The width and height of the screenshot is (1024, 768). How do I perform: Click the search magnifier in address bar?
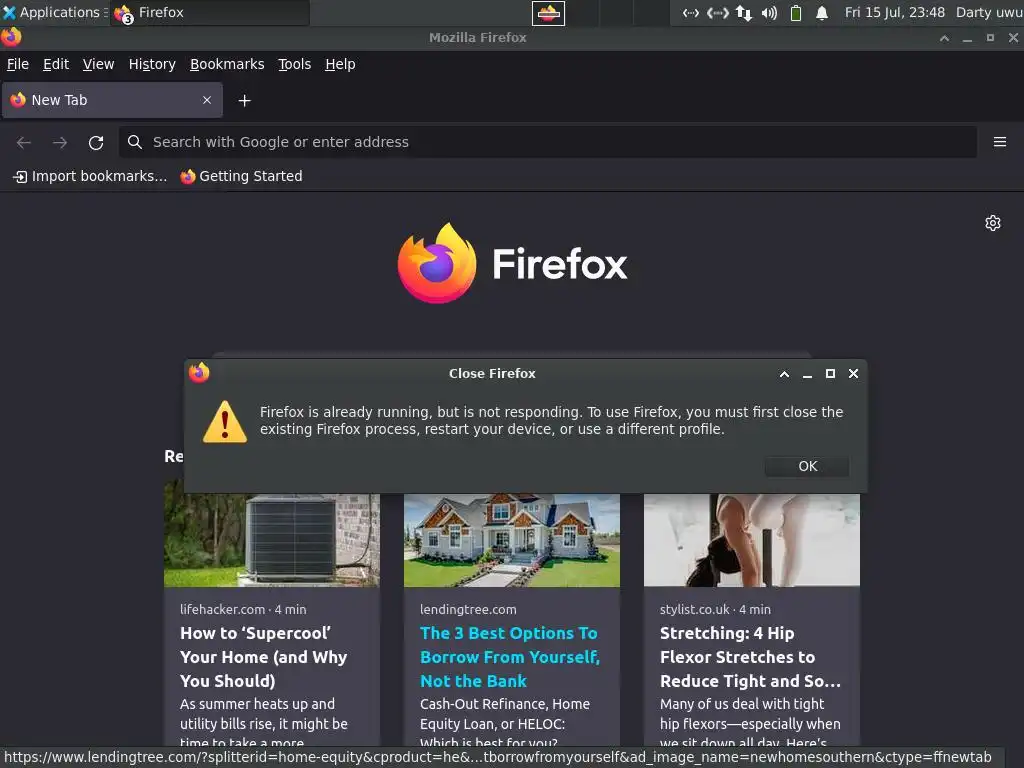pos(135,142)
